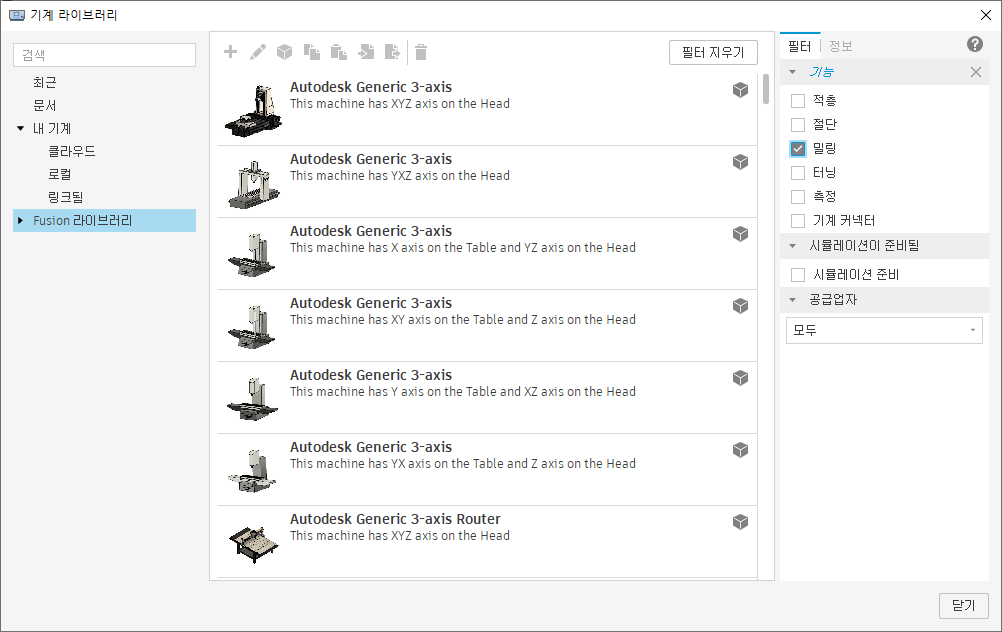Click 'This machine has YXZ axis on the Head'
The width and height of the screenshot is (1002, 632).
(x=399, y=176)
